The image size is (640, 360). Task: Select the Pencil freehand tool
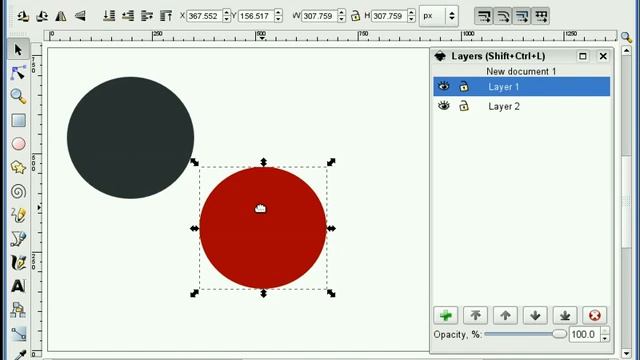(18, 215)
